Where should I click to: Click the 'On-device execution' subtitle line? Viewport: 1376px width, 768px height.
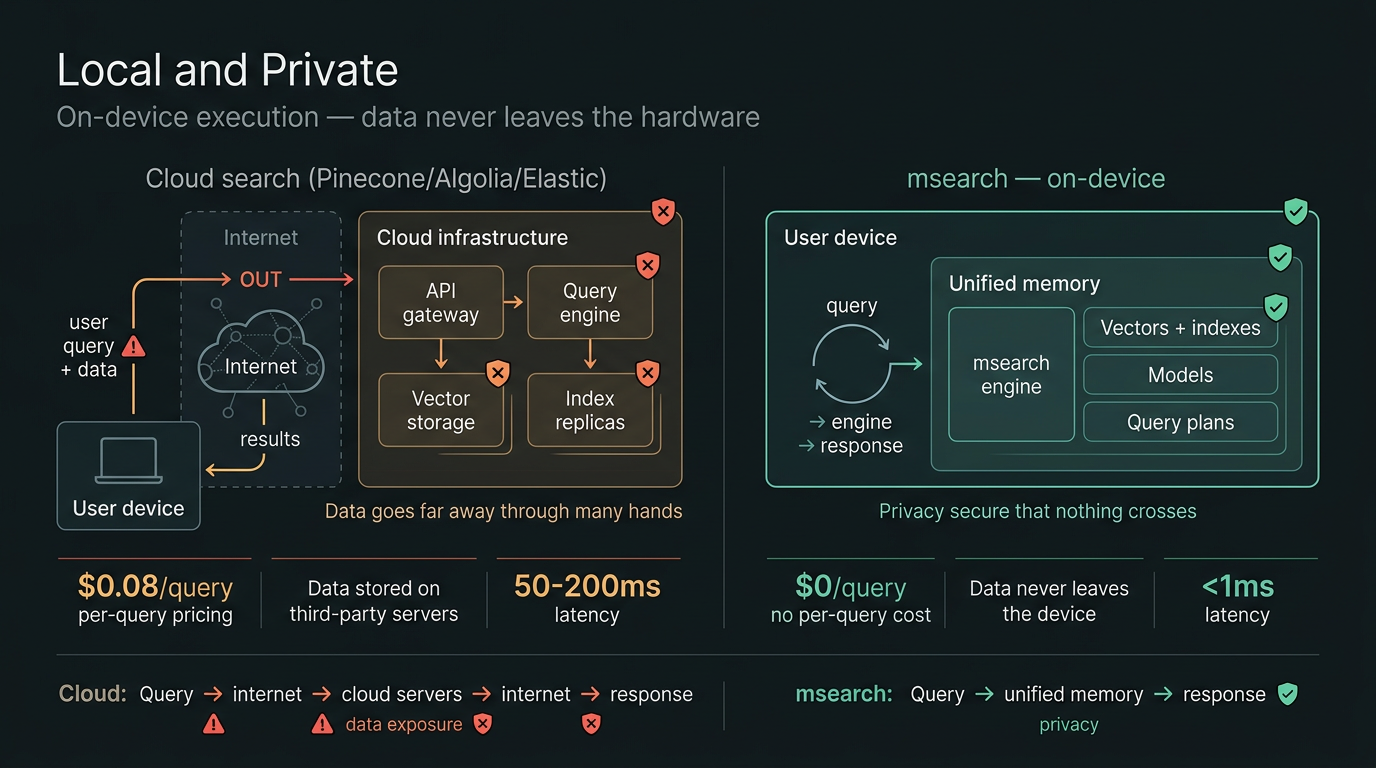pos(408,117)
